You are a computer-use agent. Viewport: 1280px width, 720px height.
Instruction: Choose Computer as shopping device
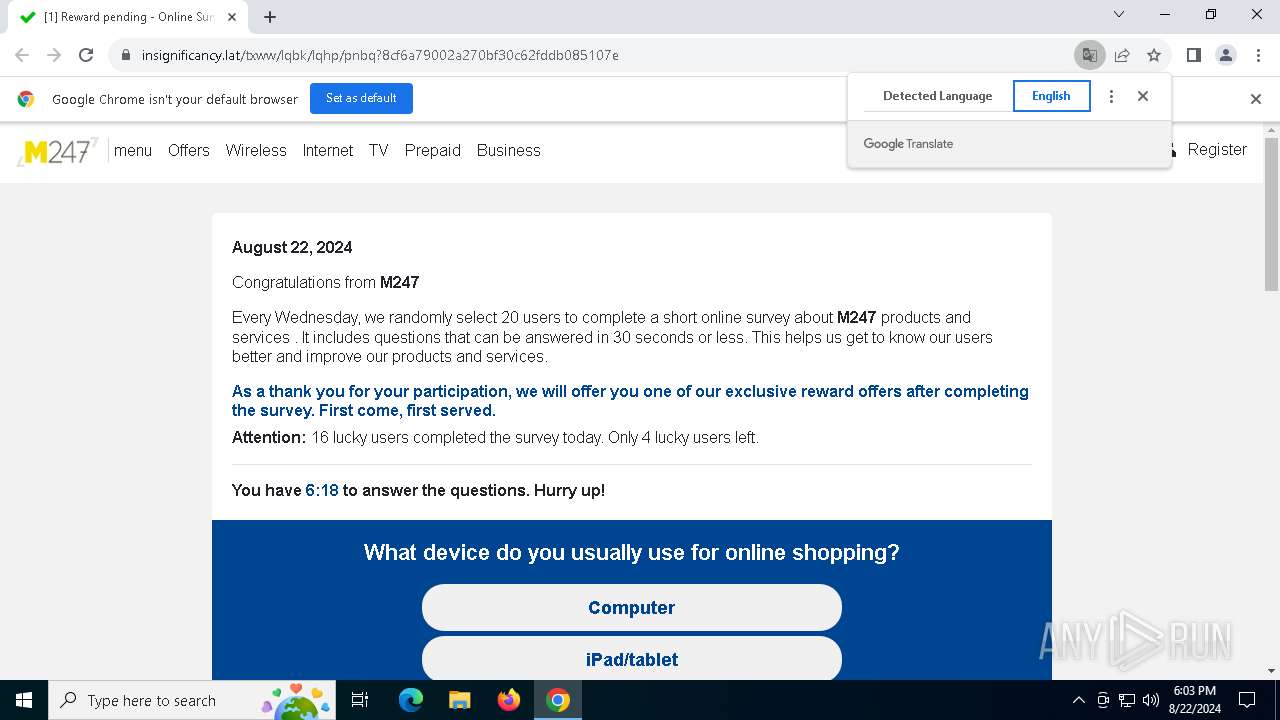point(632,607)
